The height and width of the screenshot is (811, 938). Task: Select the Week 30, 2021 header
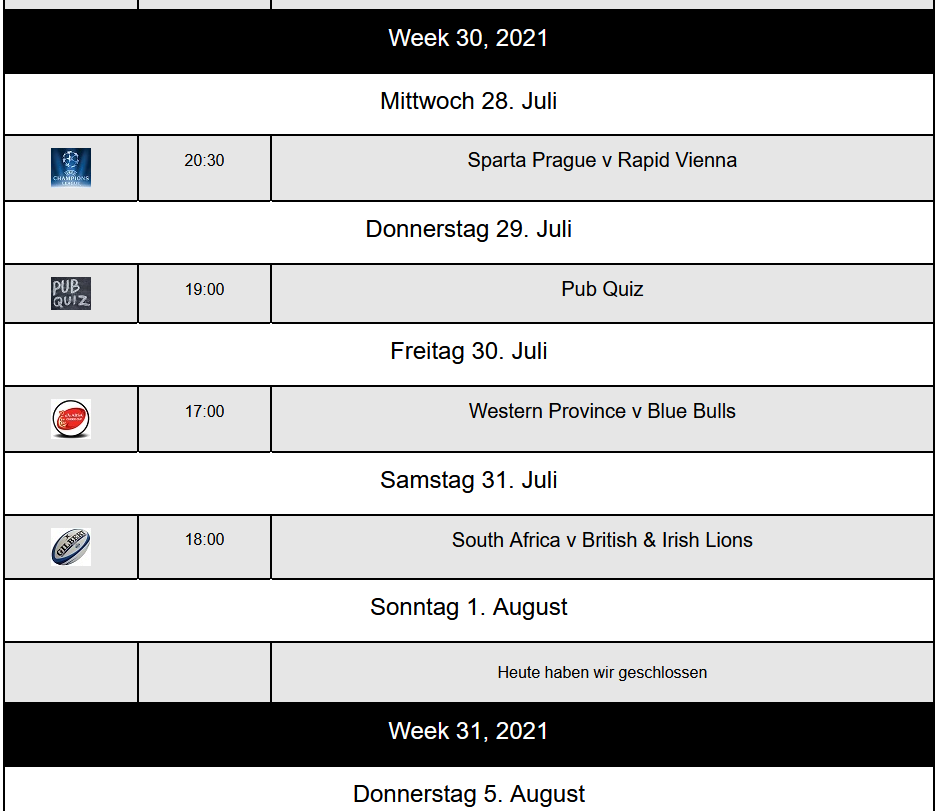point(468,38)
